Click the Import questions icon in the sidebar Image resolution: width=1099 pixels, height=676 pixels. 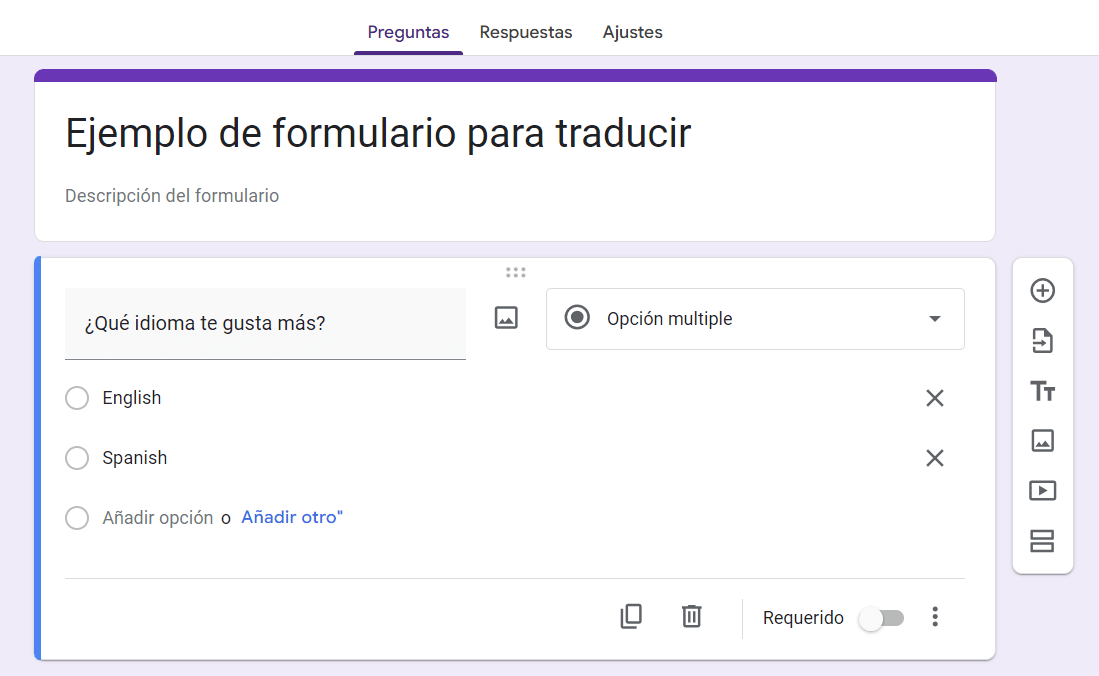[x=1042, y=341]
